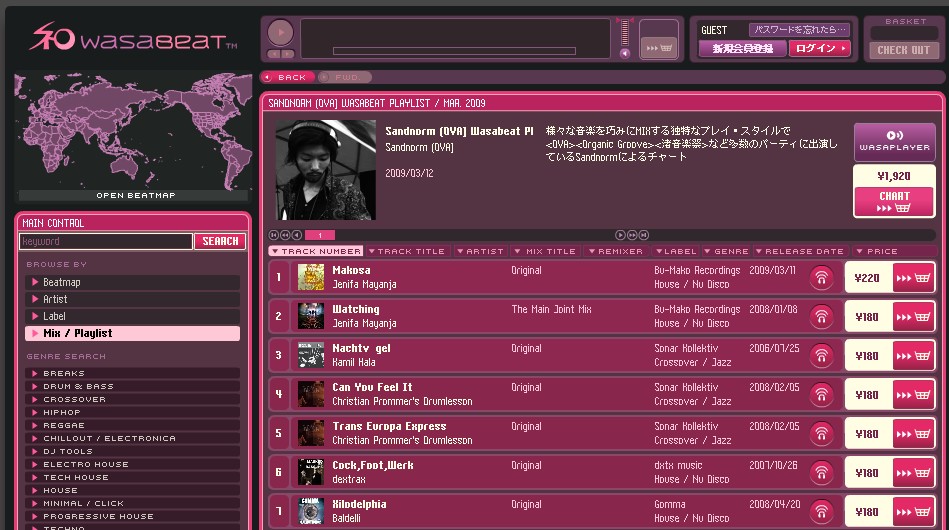Sort by REMIXER column
The image size is (949, 530).
click(x=616, y=251)
